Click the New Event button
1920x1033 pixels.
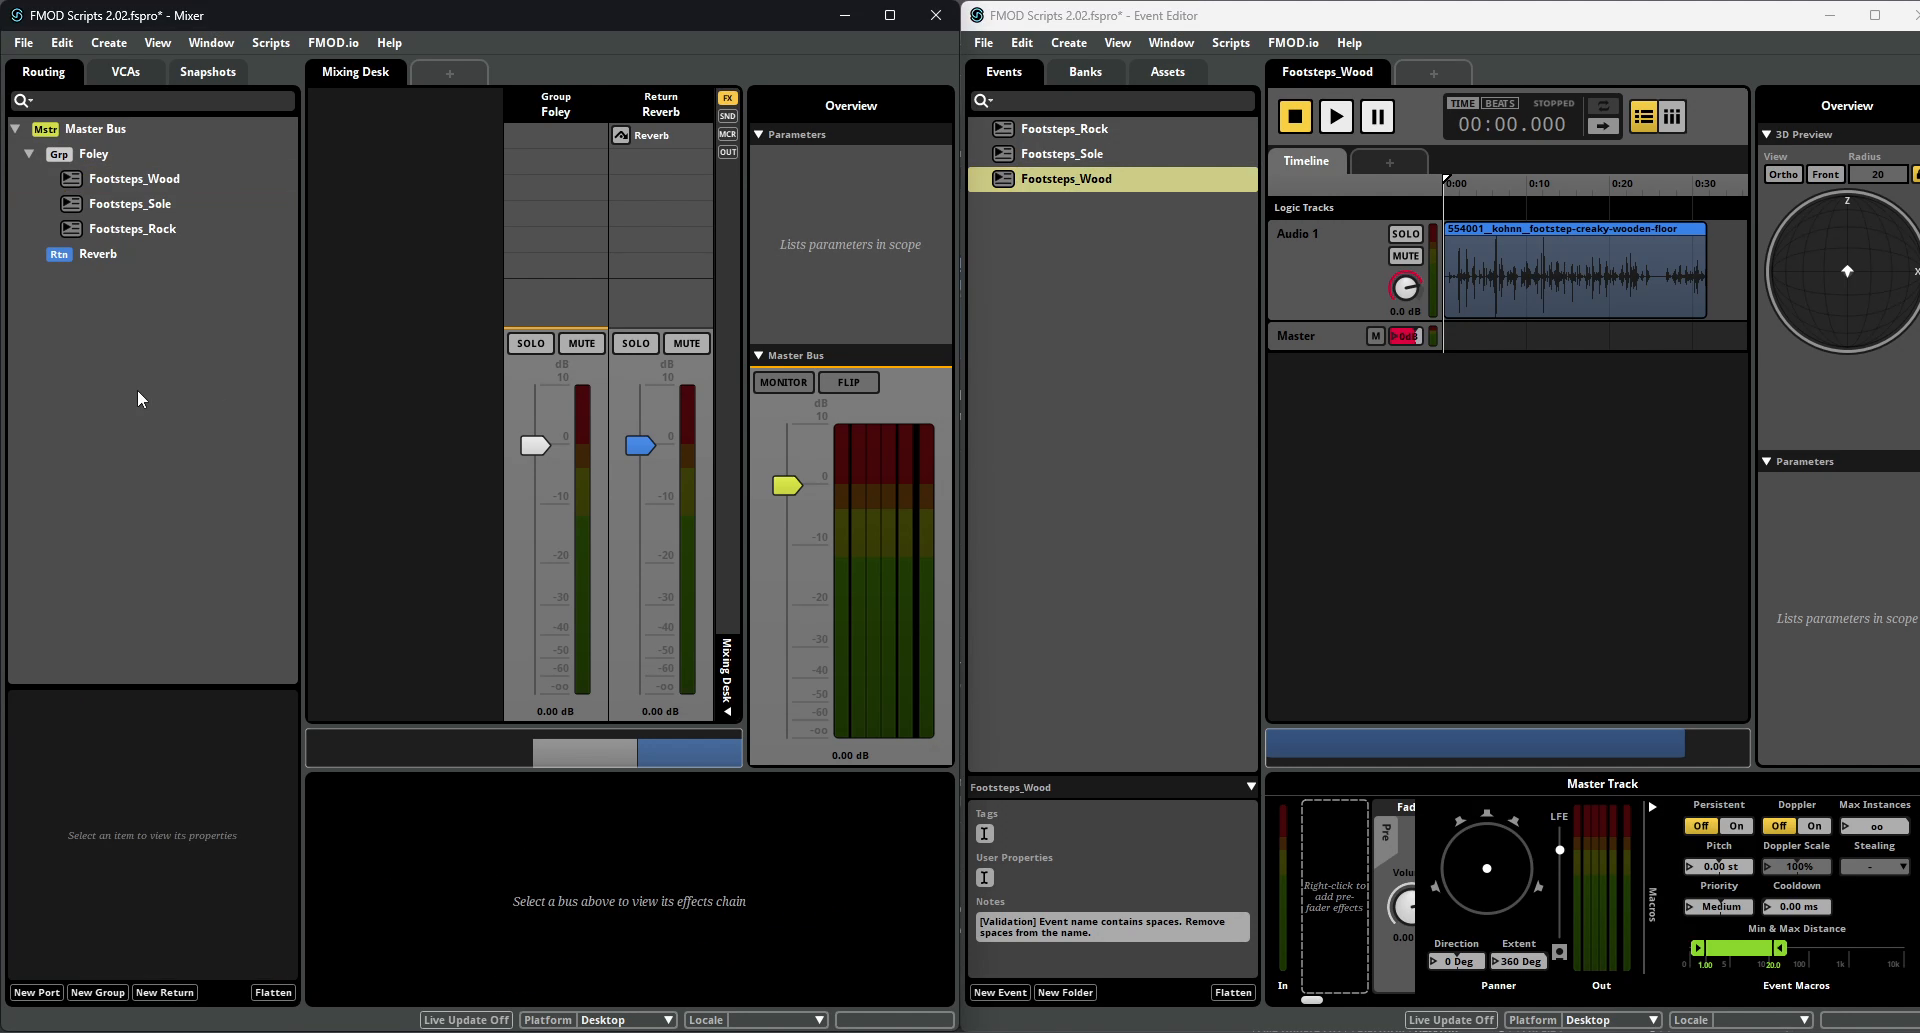point(1000,993)
